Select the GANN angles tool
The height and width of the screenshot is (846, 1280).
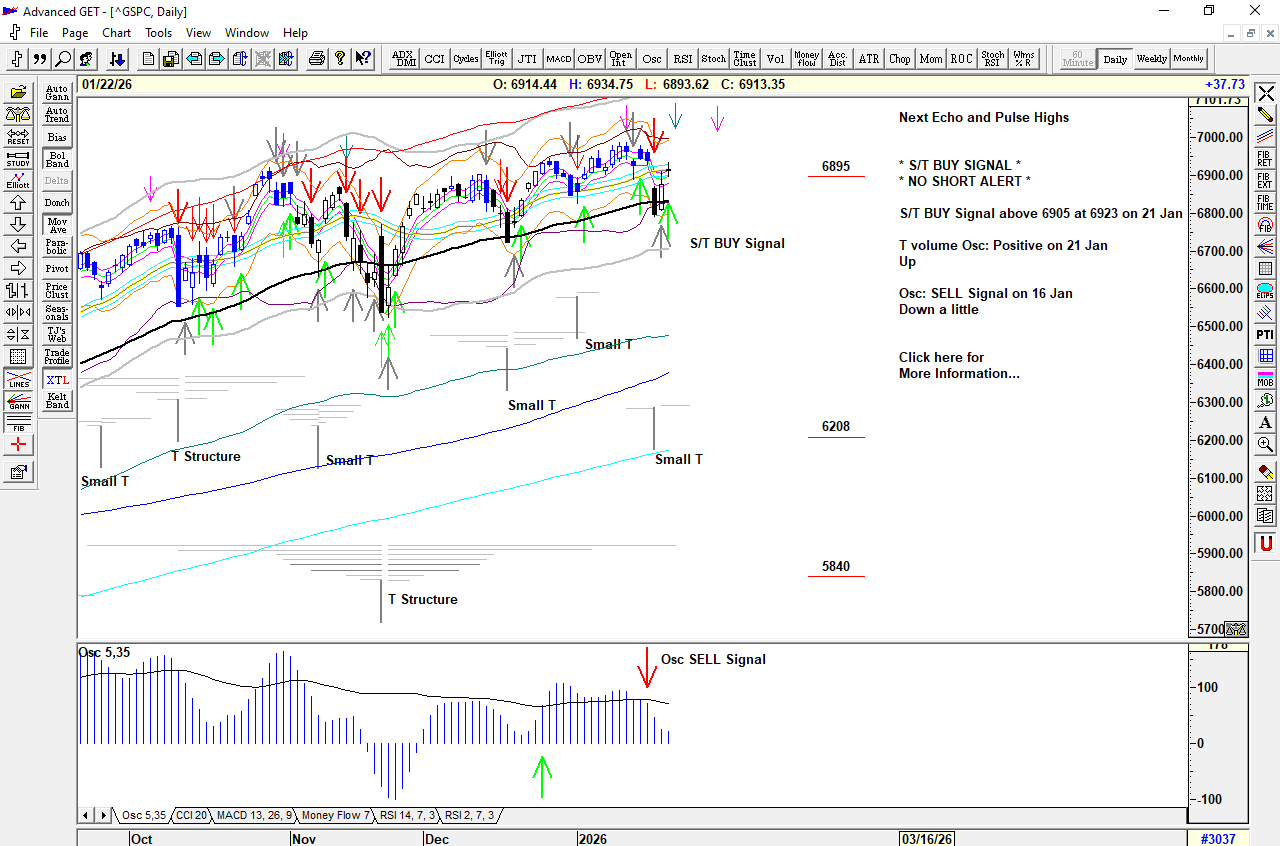(x=18, y=401)
